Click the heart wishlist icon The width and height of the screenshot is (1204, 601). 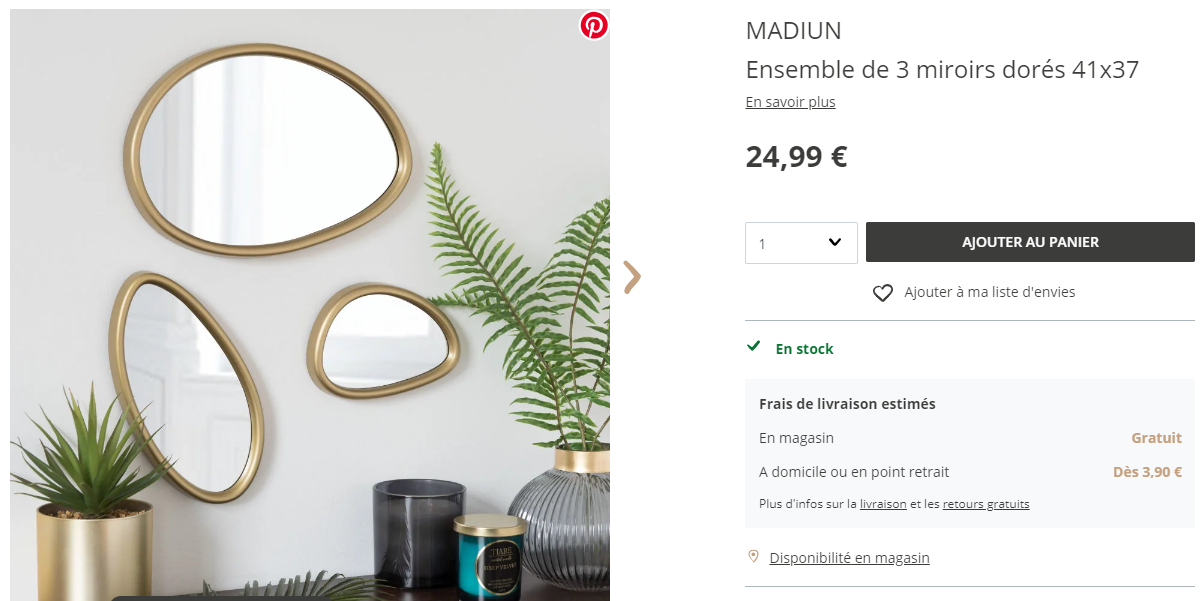883,293
